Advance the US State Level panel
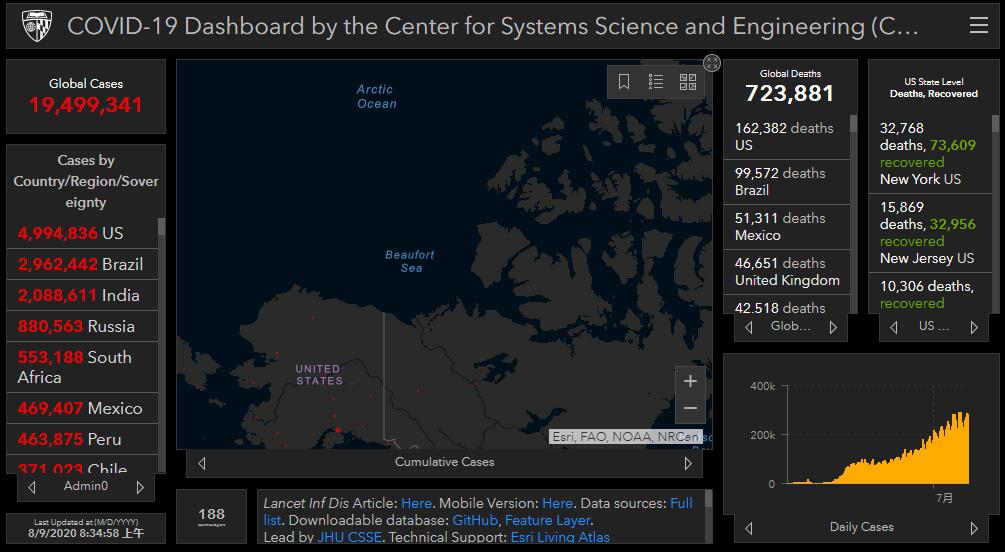 pos(974,327)
